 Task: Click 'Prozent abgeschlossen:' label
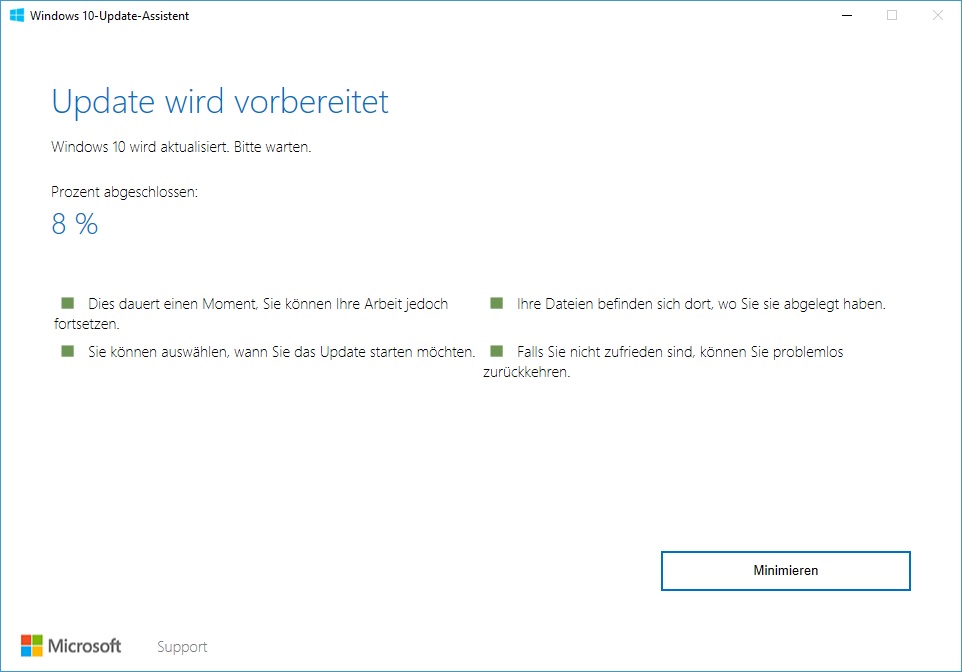(125, 192)
